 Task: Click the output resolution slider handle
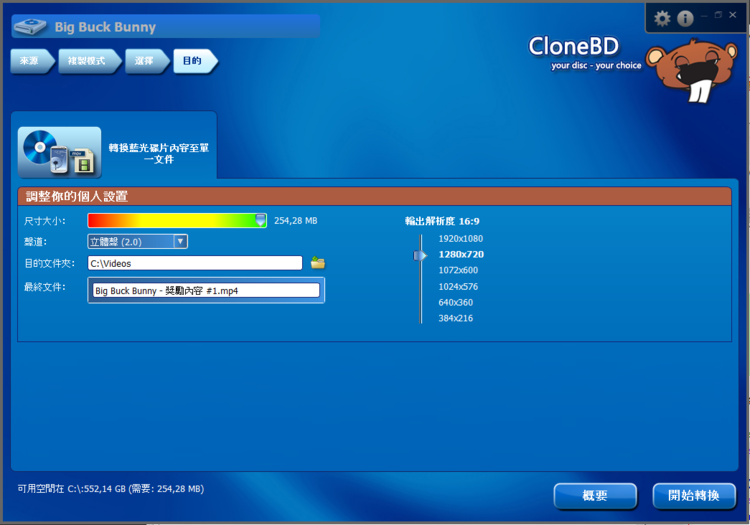coord(419,255)
